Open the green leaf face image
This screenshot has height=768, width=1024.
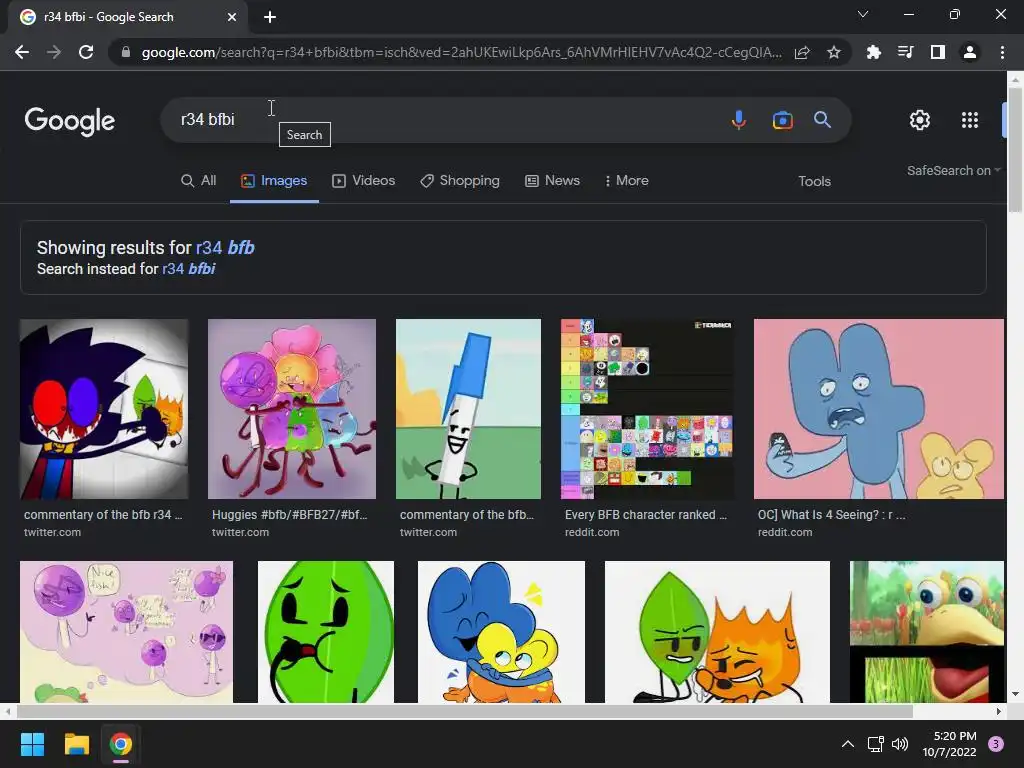click(326, 632)
